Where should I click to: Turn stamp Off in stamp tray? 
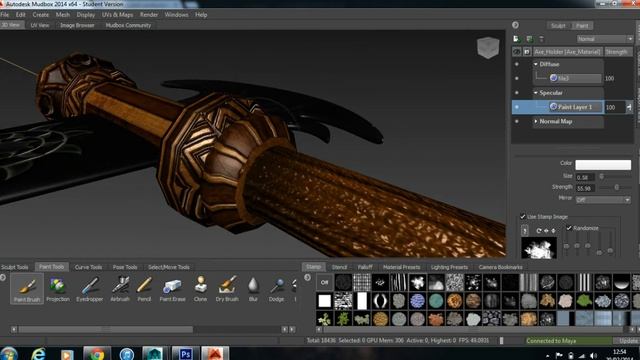324,282
